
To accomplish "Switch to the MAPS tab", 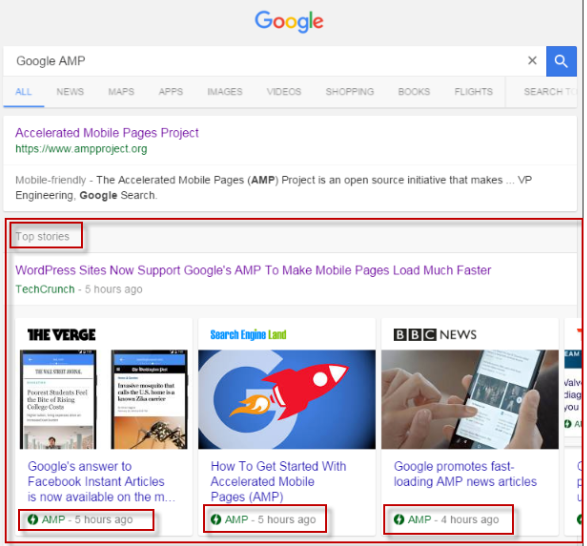I will click(121, 92).
